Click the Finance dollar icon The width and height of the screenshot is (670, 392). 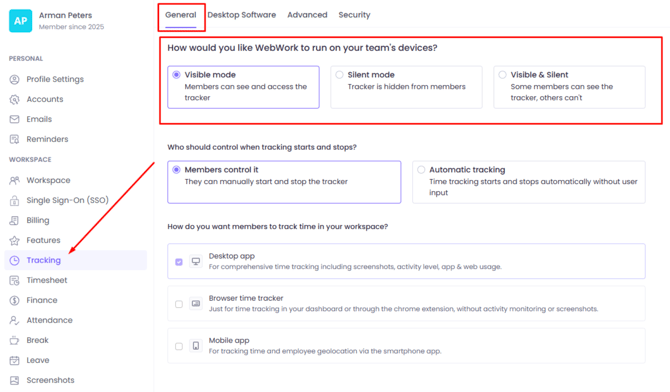(15, 301)
